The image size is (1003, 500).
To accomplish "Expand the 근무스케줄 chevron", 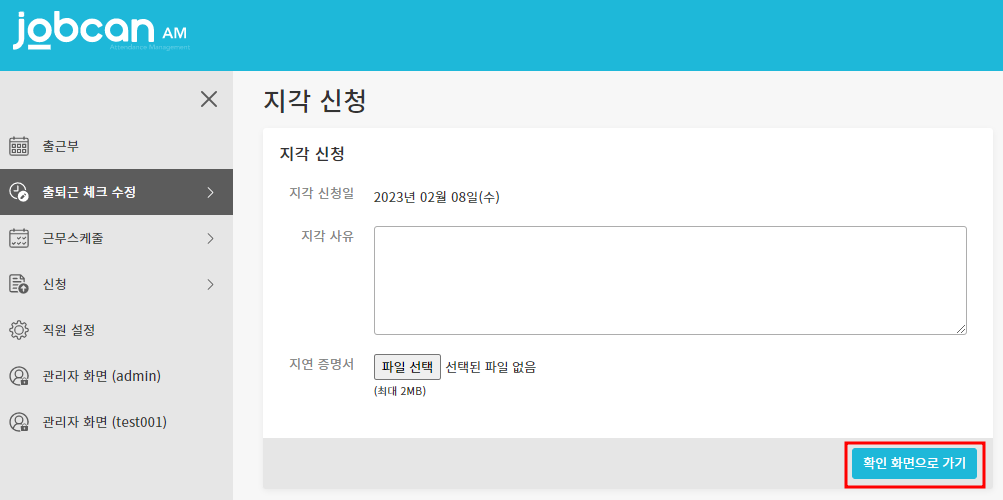I will pyautogui.click(x=210, y=238).
